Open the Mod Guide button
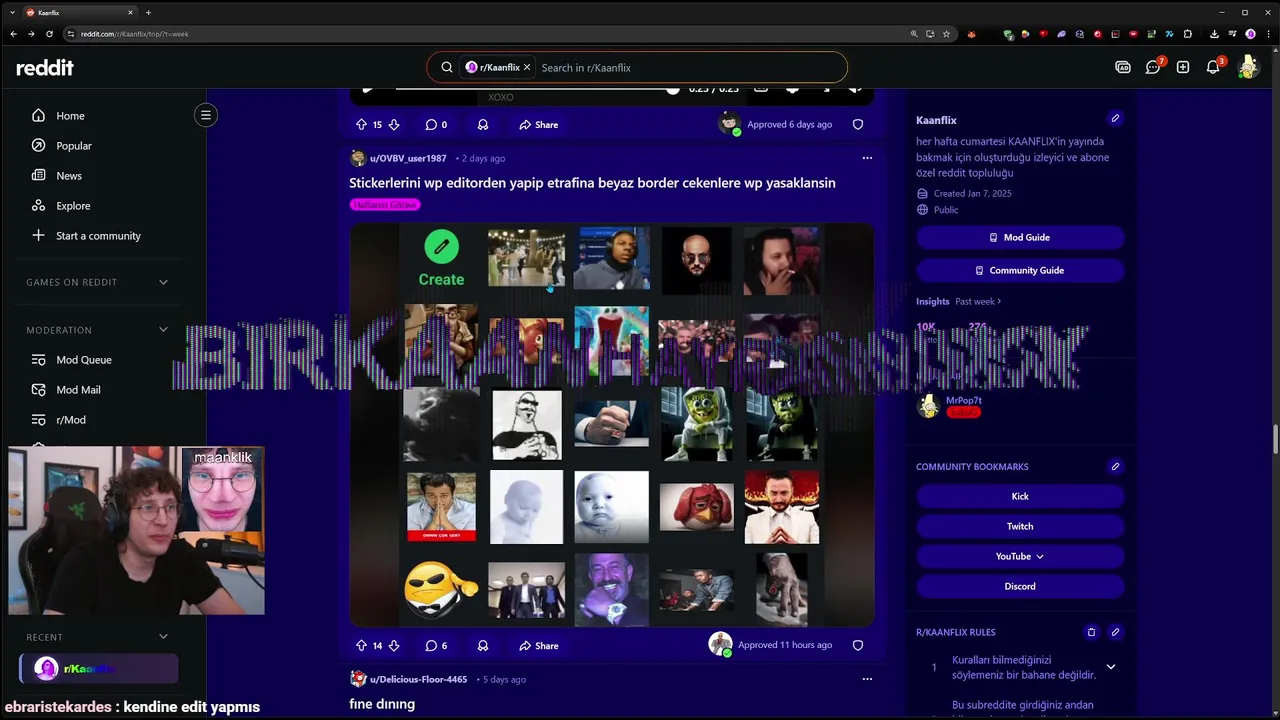This screenshot has width=1280, height=720. (1020, 238)
